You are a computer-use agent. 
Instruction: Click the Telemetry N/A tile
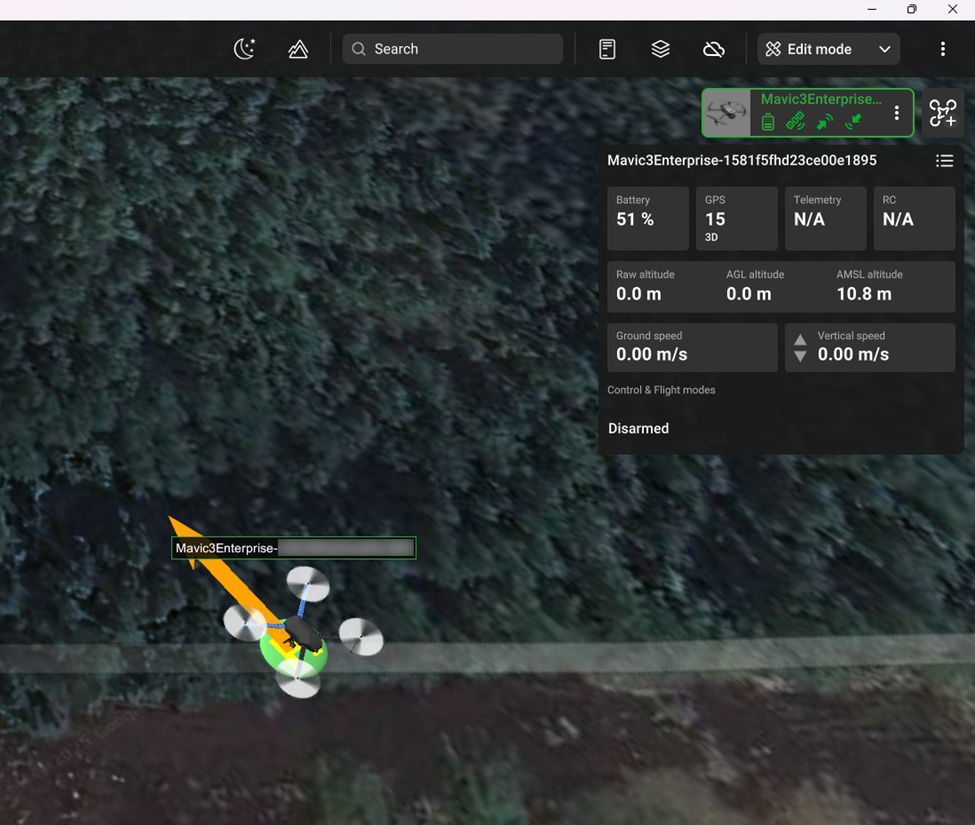[x=826, y=218]
